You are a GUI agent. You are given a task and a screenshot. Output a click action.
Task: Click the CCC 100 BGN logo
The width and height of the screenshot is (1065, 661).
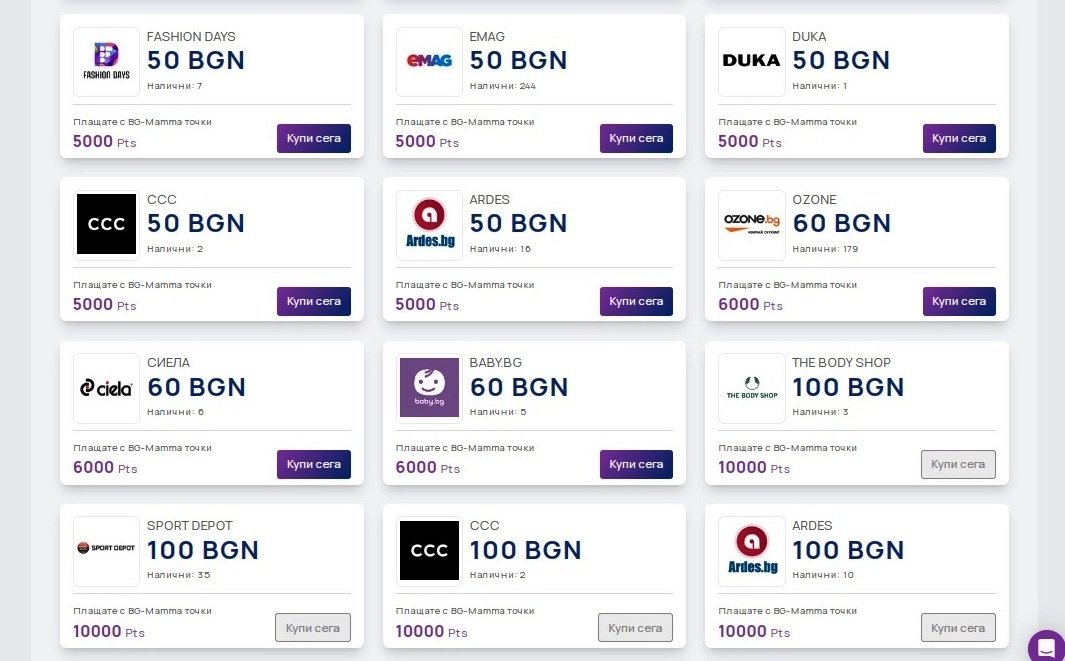[x=429, y=550]
